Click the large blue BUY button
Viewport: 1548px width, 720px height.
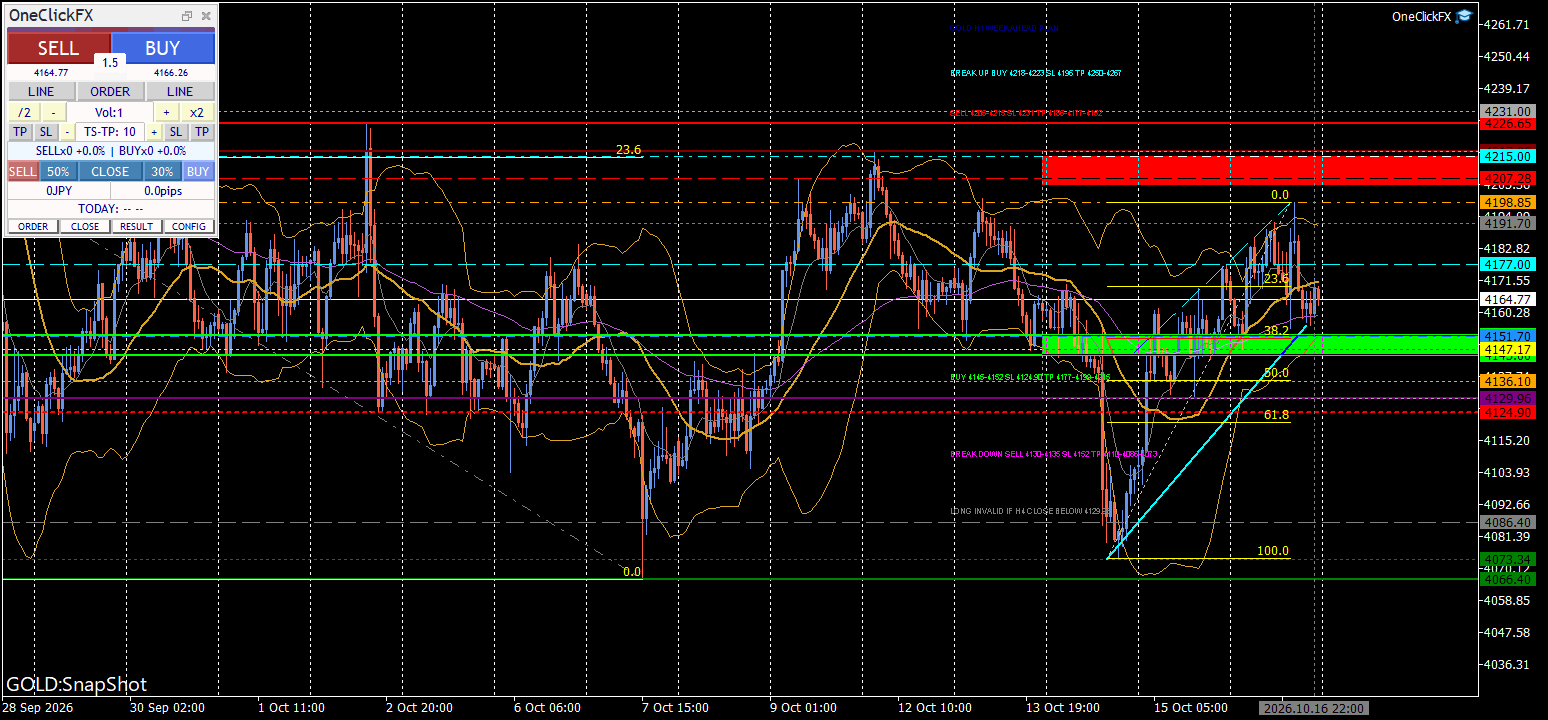coord(163,48)
